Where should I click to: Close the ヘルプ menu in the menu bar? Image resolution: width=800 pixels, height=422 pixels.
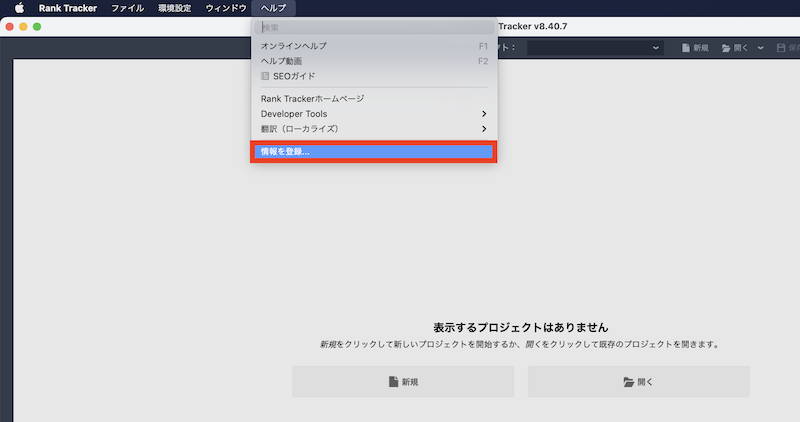273,8
